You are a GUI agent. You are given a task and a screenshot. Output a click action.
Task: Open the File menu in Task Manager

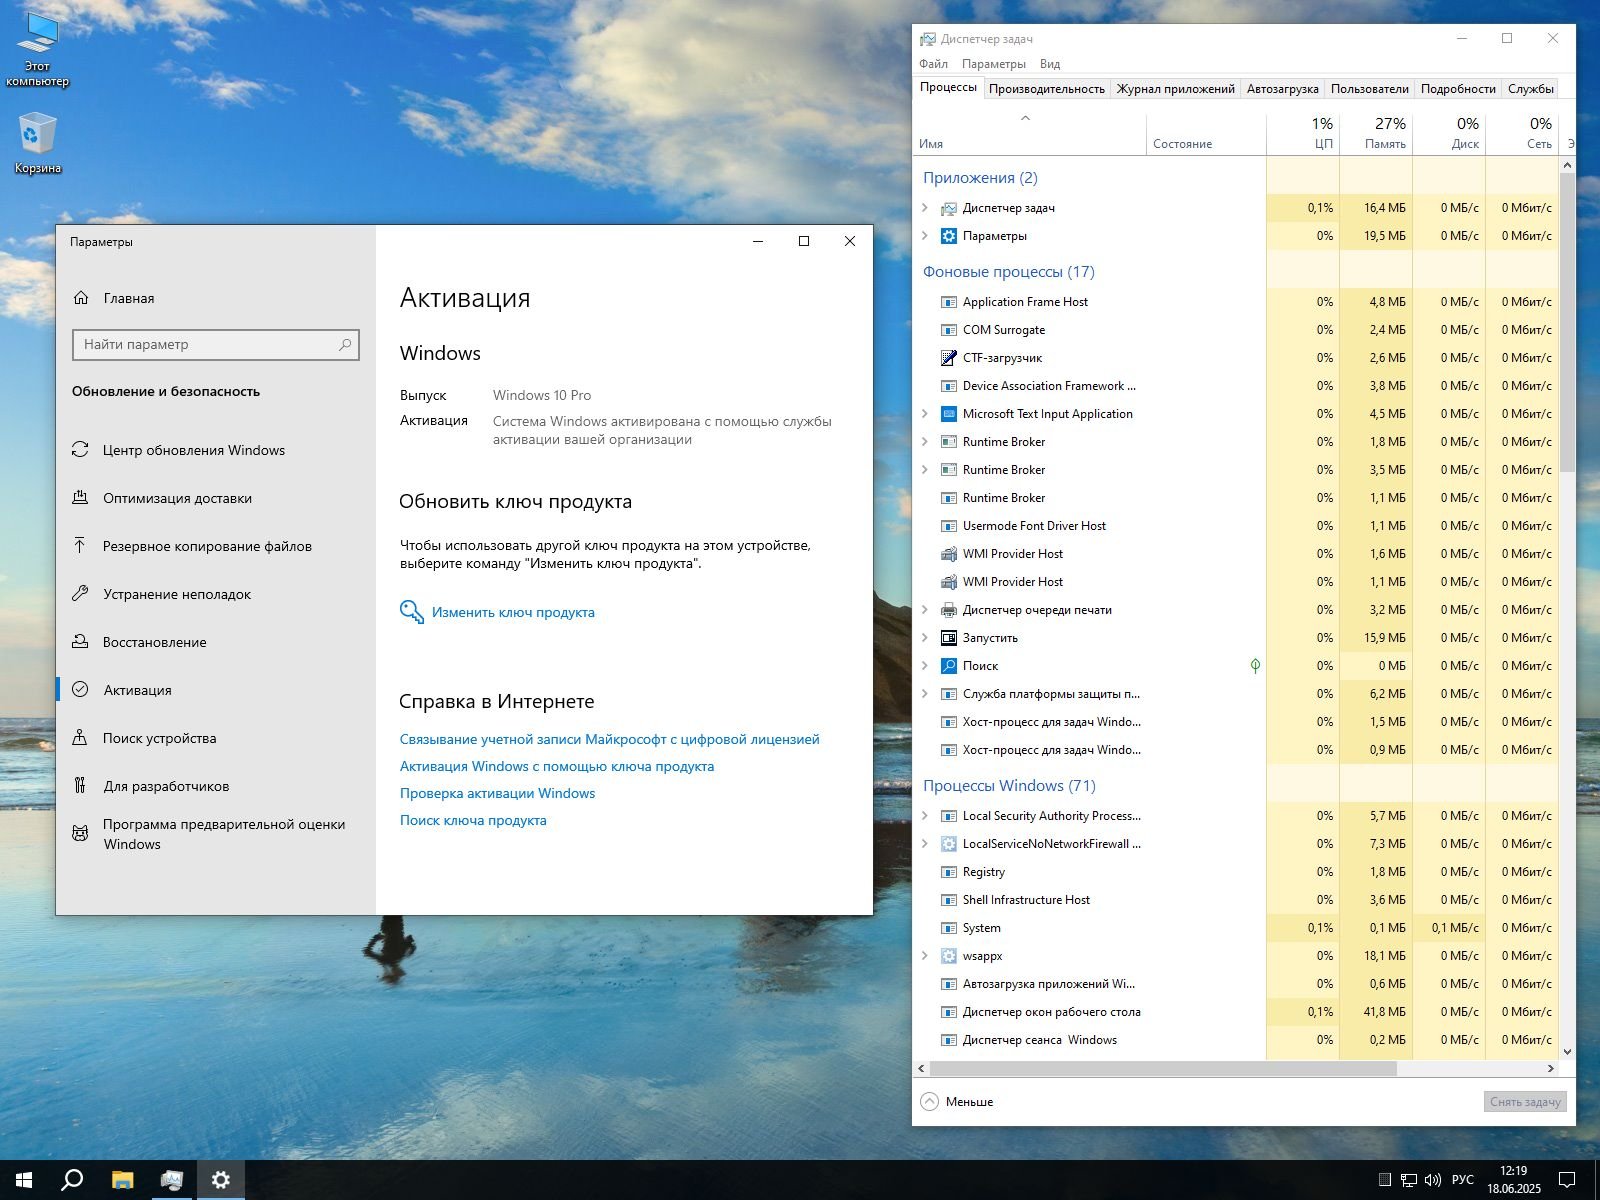coord(933,64)
